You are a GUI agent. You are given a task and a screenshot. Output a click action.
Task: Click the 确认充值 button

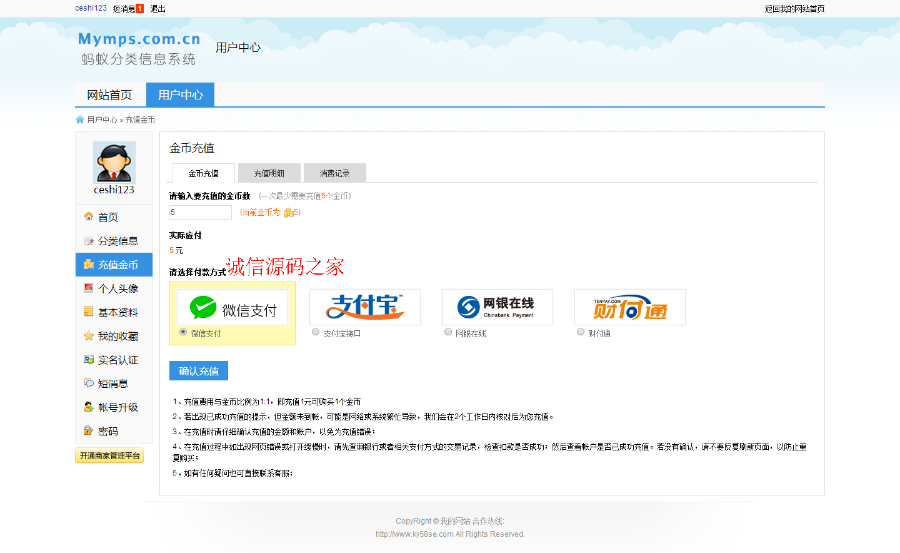coord(199,371)
